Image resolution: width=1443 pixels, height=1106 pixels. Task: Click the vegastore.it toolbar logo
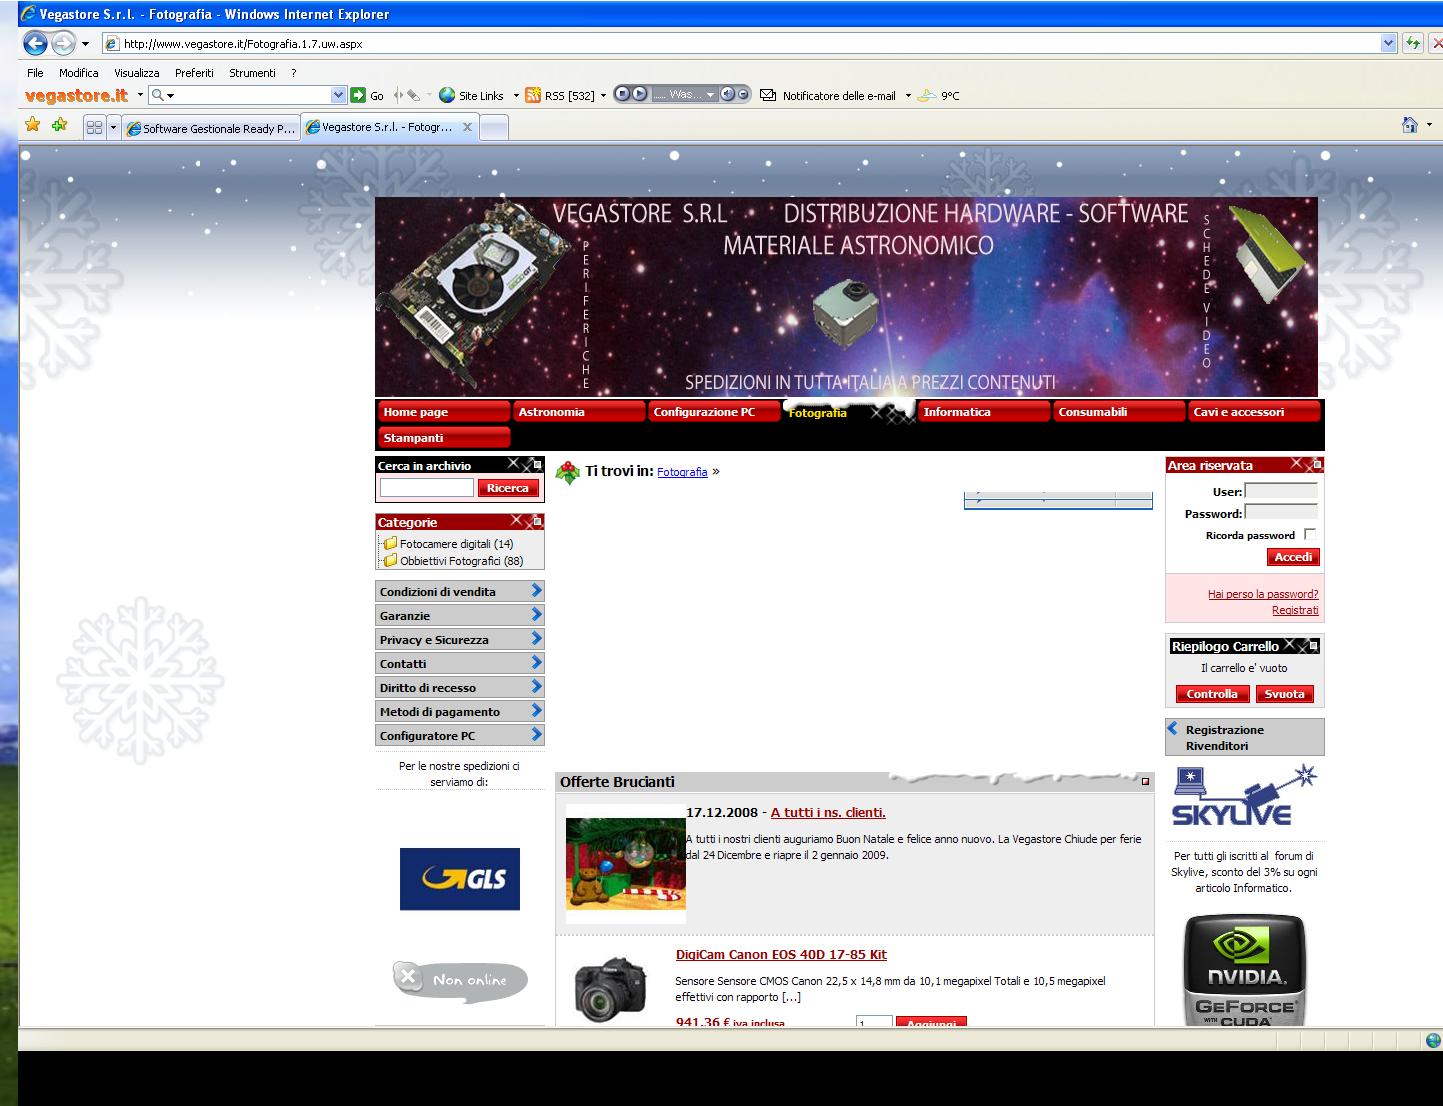pyautogui.click(x=76, y=95)
